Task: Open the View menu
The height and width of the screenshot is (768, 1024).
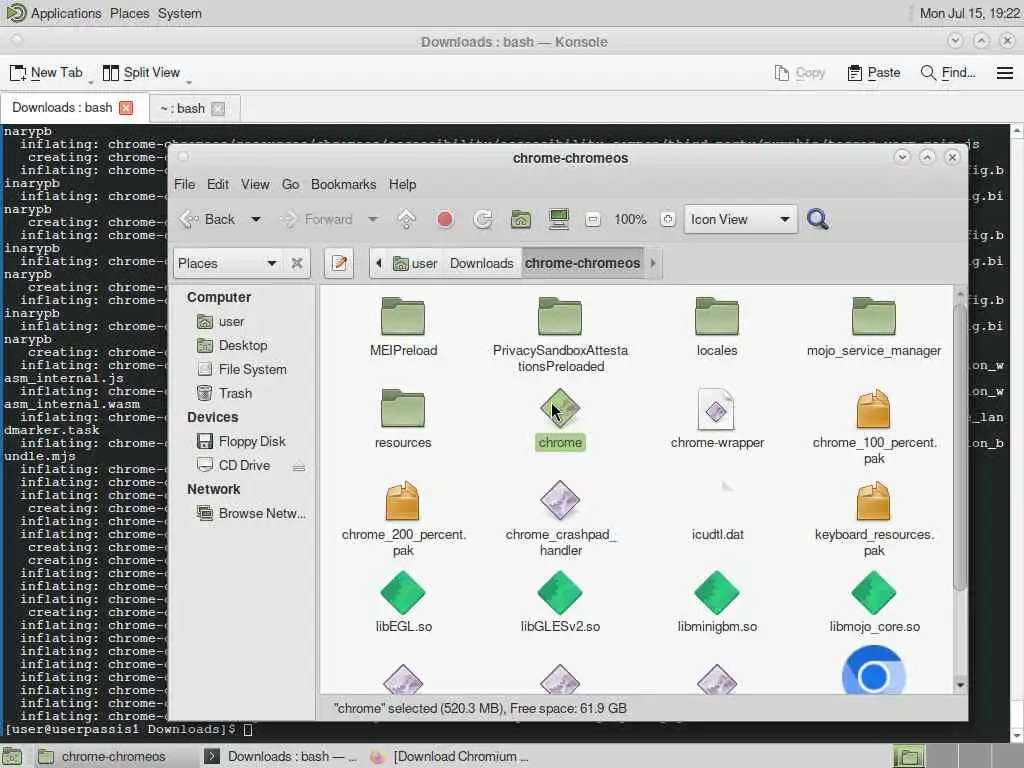Action: click(255, 185)
